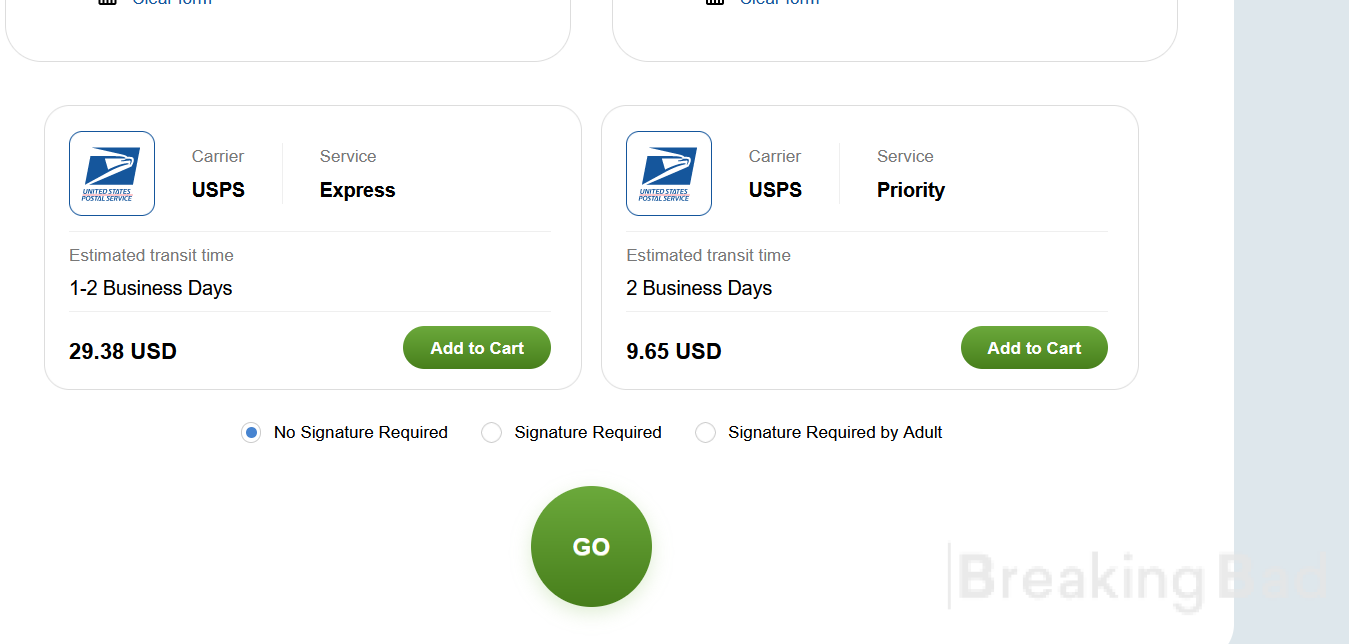Image resolution: width=1349 pixels, height=644 pixels.
Task: Click the USPS eagle logo in Express card
Action: [112, 173]
